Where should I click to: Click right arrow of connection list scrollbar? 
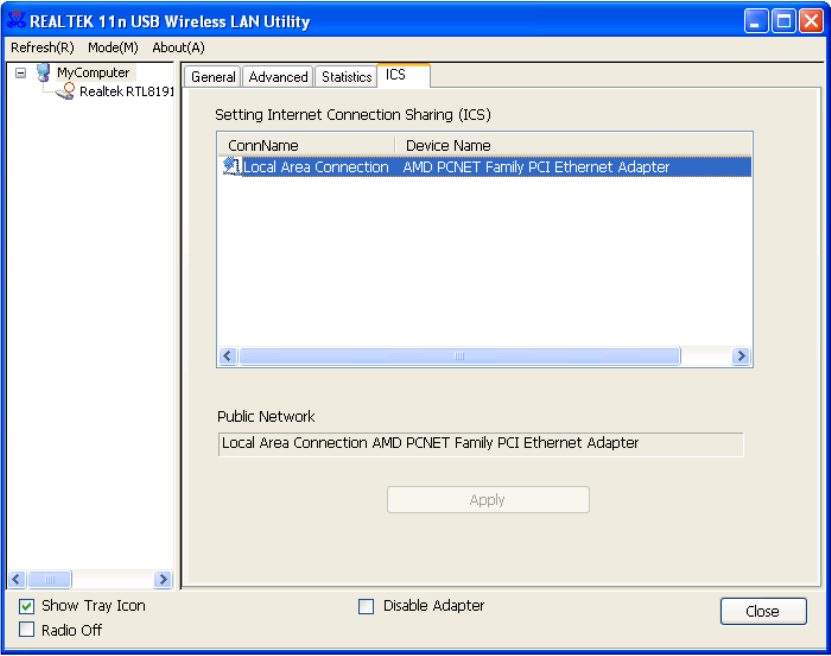tap(741, 356)
